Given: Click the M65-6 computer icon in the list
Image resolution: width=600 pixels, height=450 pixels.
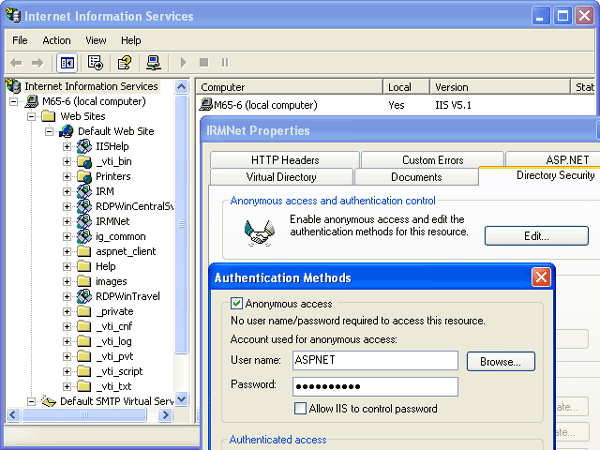Looking at the screenshot, I should tap(206, 105).
